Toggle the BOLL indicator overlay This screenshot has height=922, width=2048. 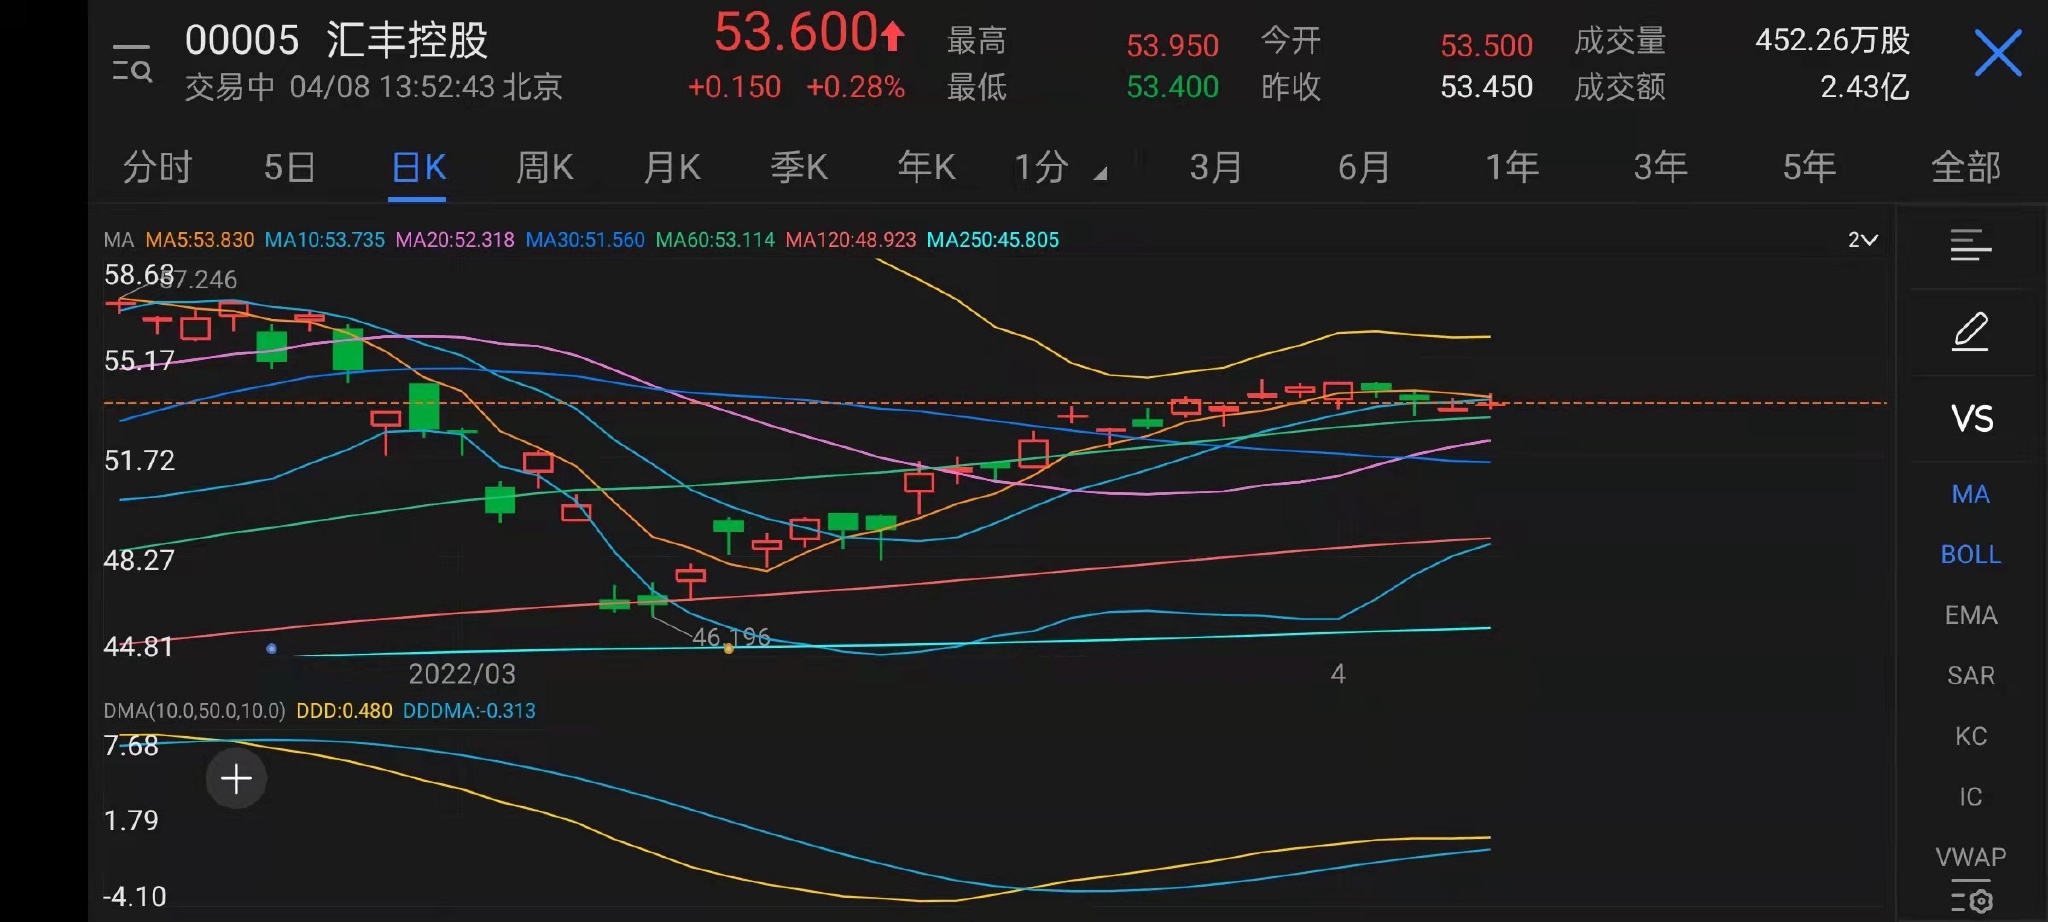click(x=1971, y=555)
